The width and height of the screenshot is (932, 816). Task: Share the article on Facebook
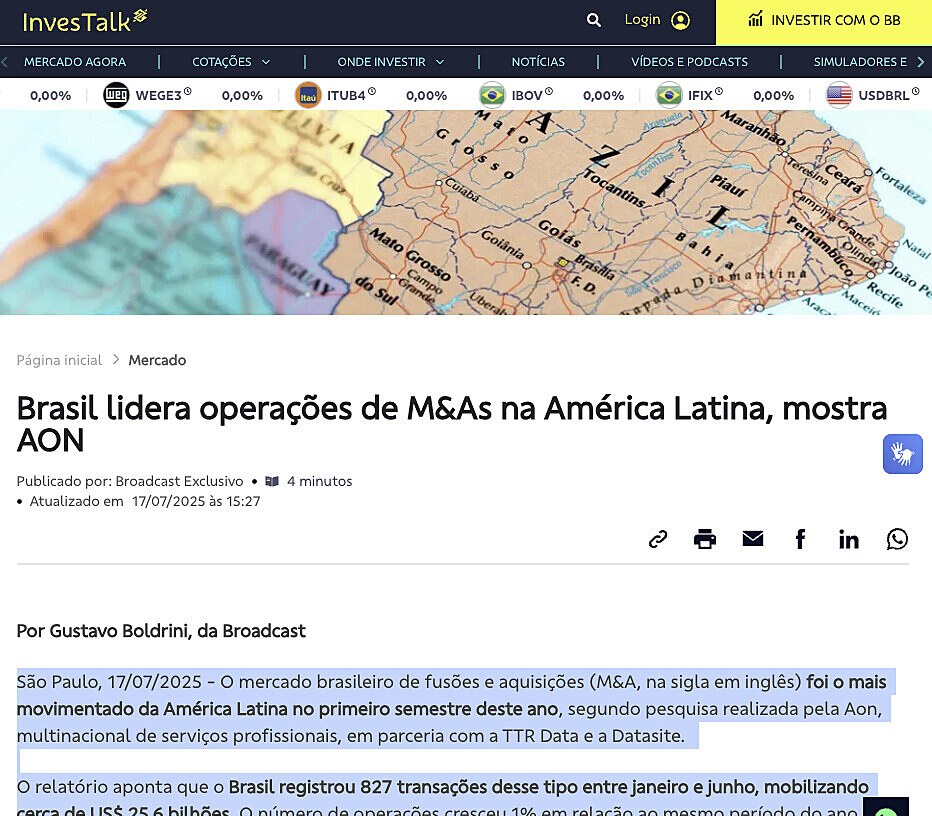801,538
